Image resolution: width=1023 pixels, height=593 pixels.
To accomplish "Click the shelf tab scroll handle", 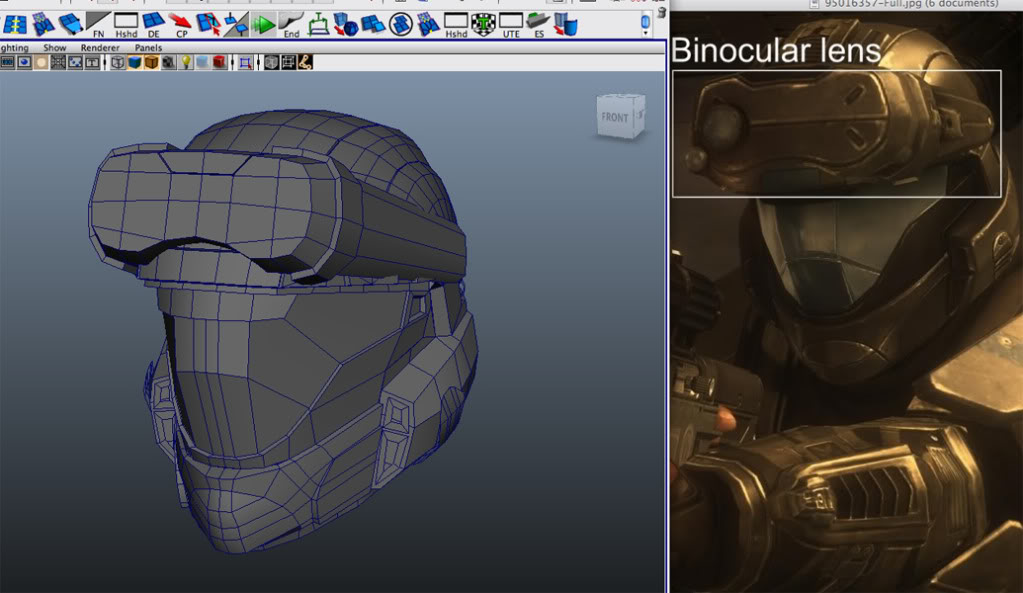I will [645, 22].
